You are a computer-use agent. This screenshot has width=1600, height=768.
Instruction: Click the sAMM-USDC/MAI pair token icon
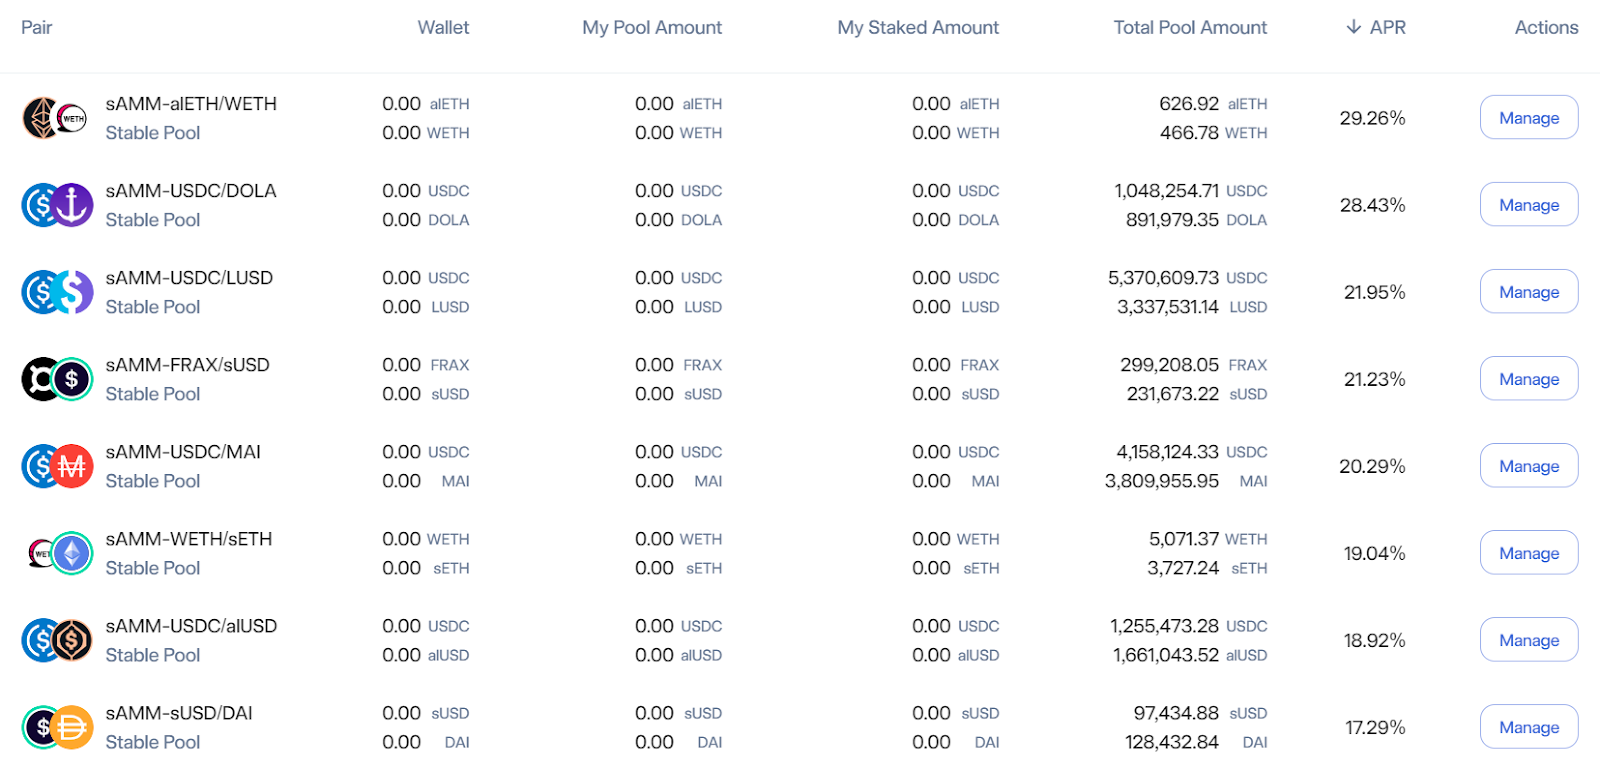[57, 466]
